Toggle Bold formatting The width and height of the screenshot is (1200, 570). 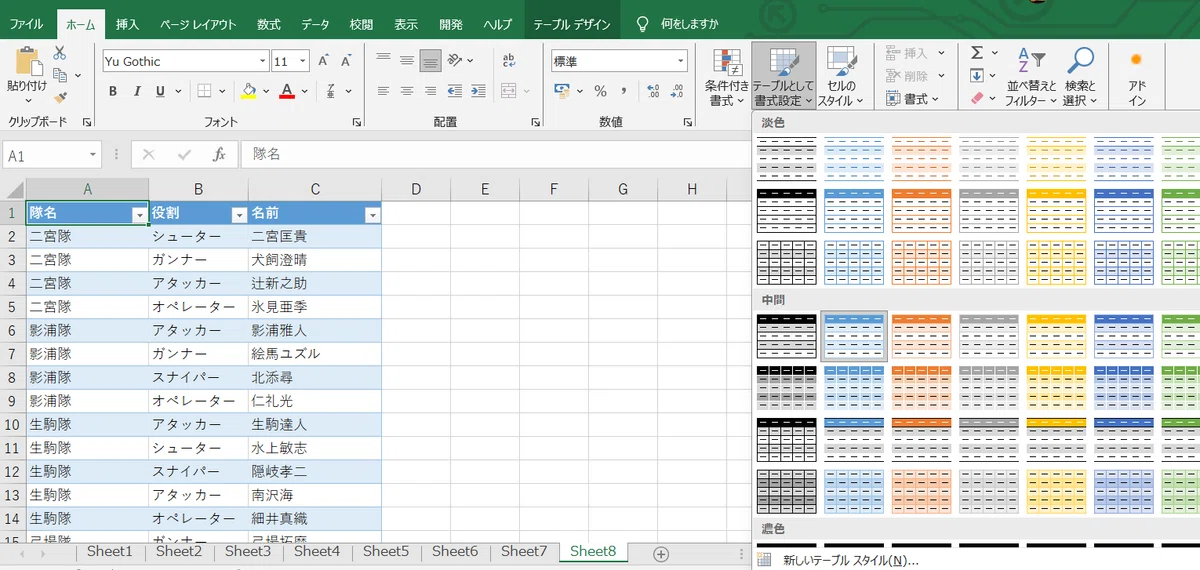click(112, 91)
